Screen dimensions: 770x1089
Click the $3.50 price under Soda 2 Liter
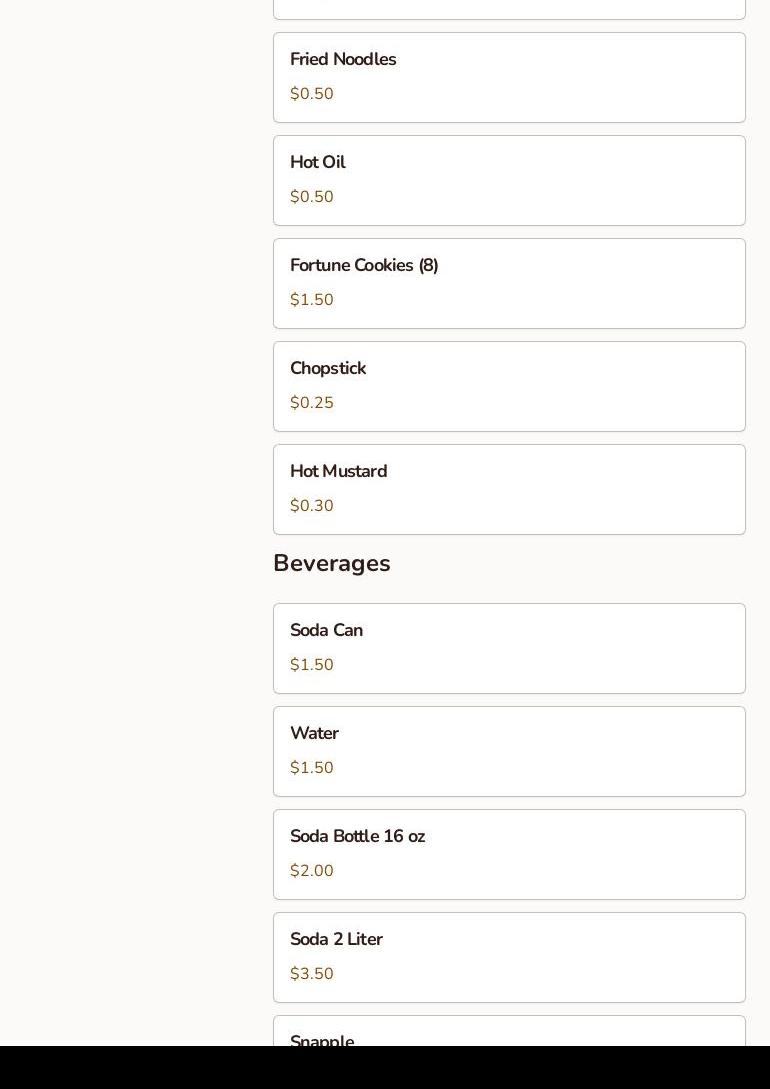312,974
